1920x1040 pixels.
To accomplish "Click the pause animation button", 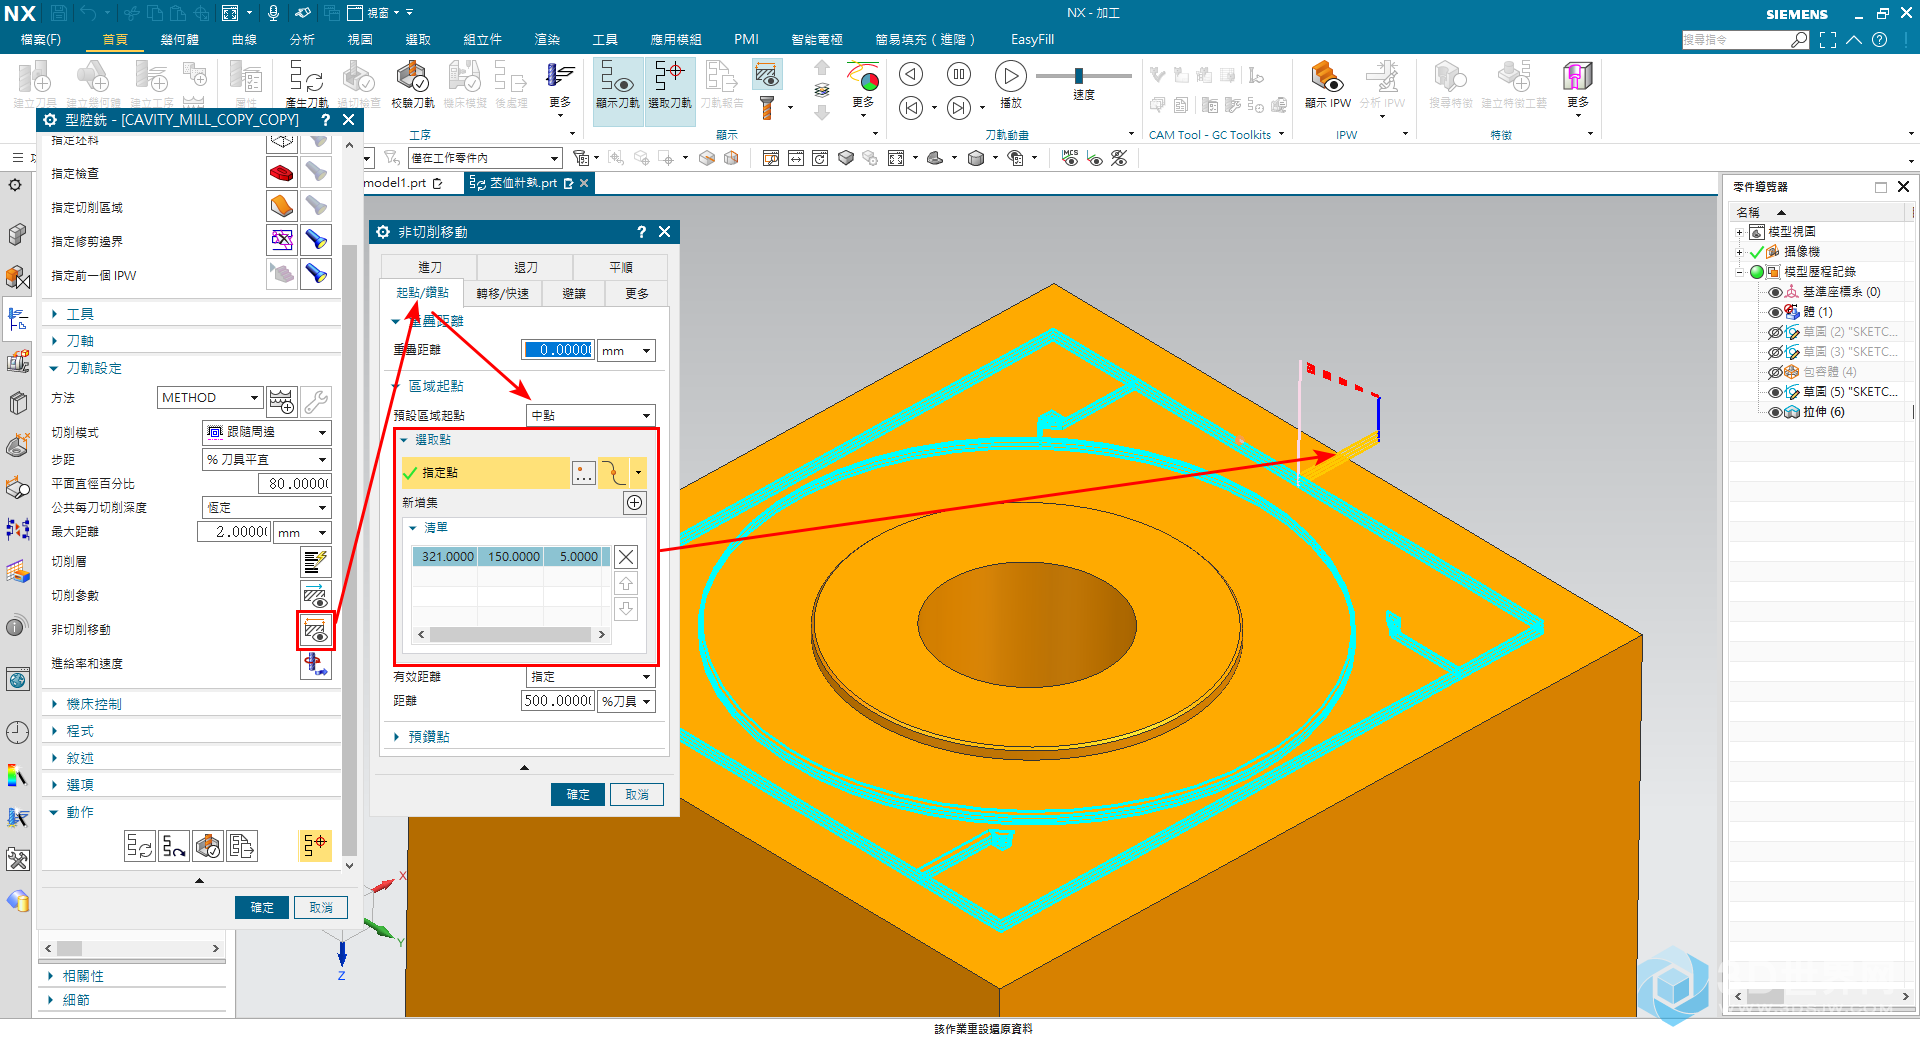I will 959,74.
